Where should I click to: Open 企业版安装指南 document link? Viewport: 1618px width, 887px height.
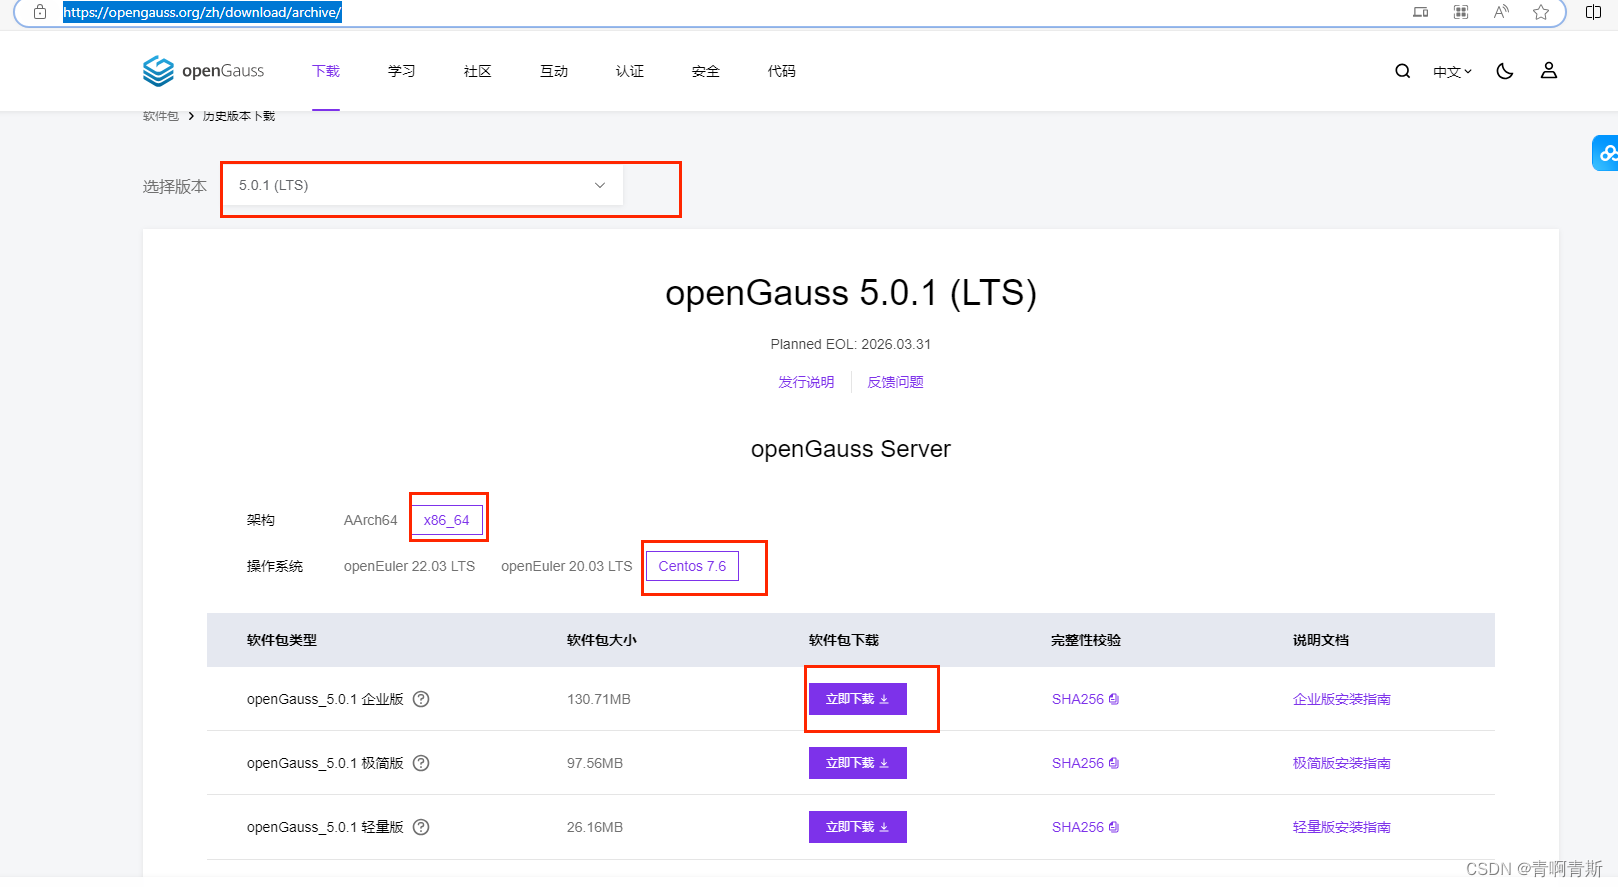click(x=1342, y=699)
